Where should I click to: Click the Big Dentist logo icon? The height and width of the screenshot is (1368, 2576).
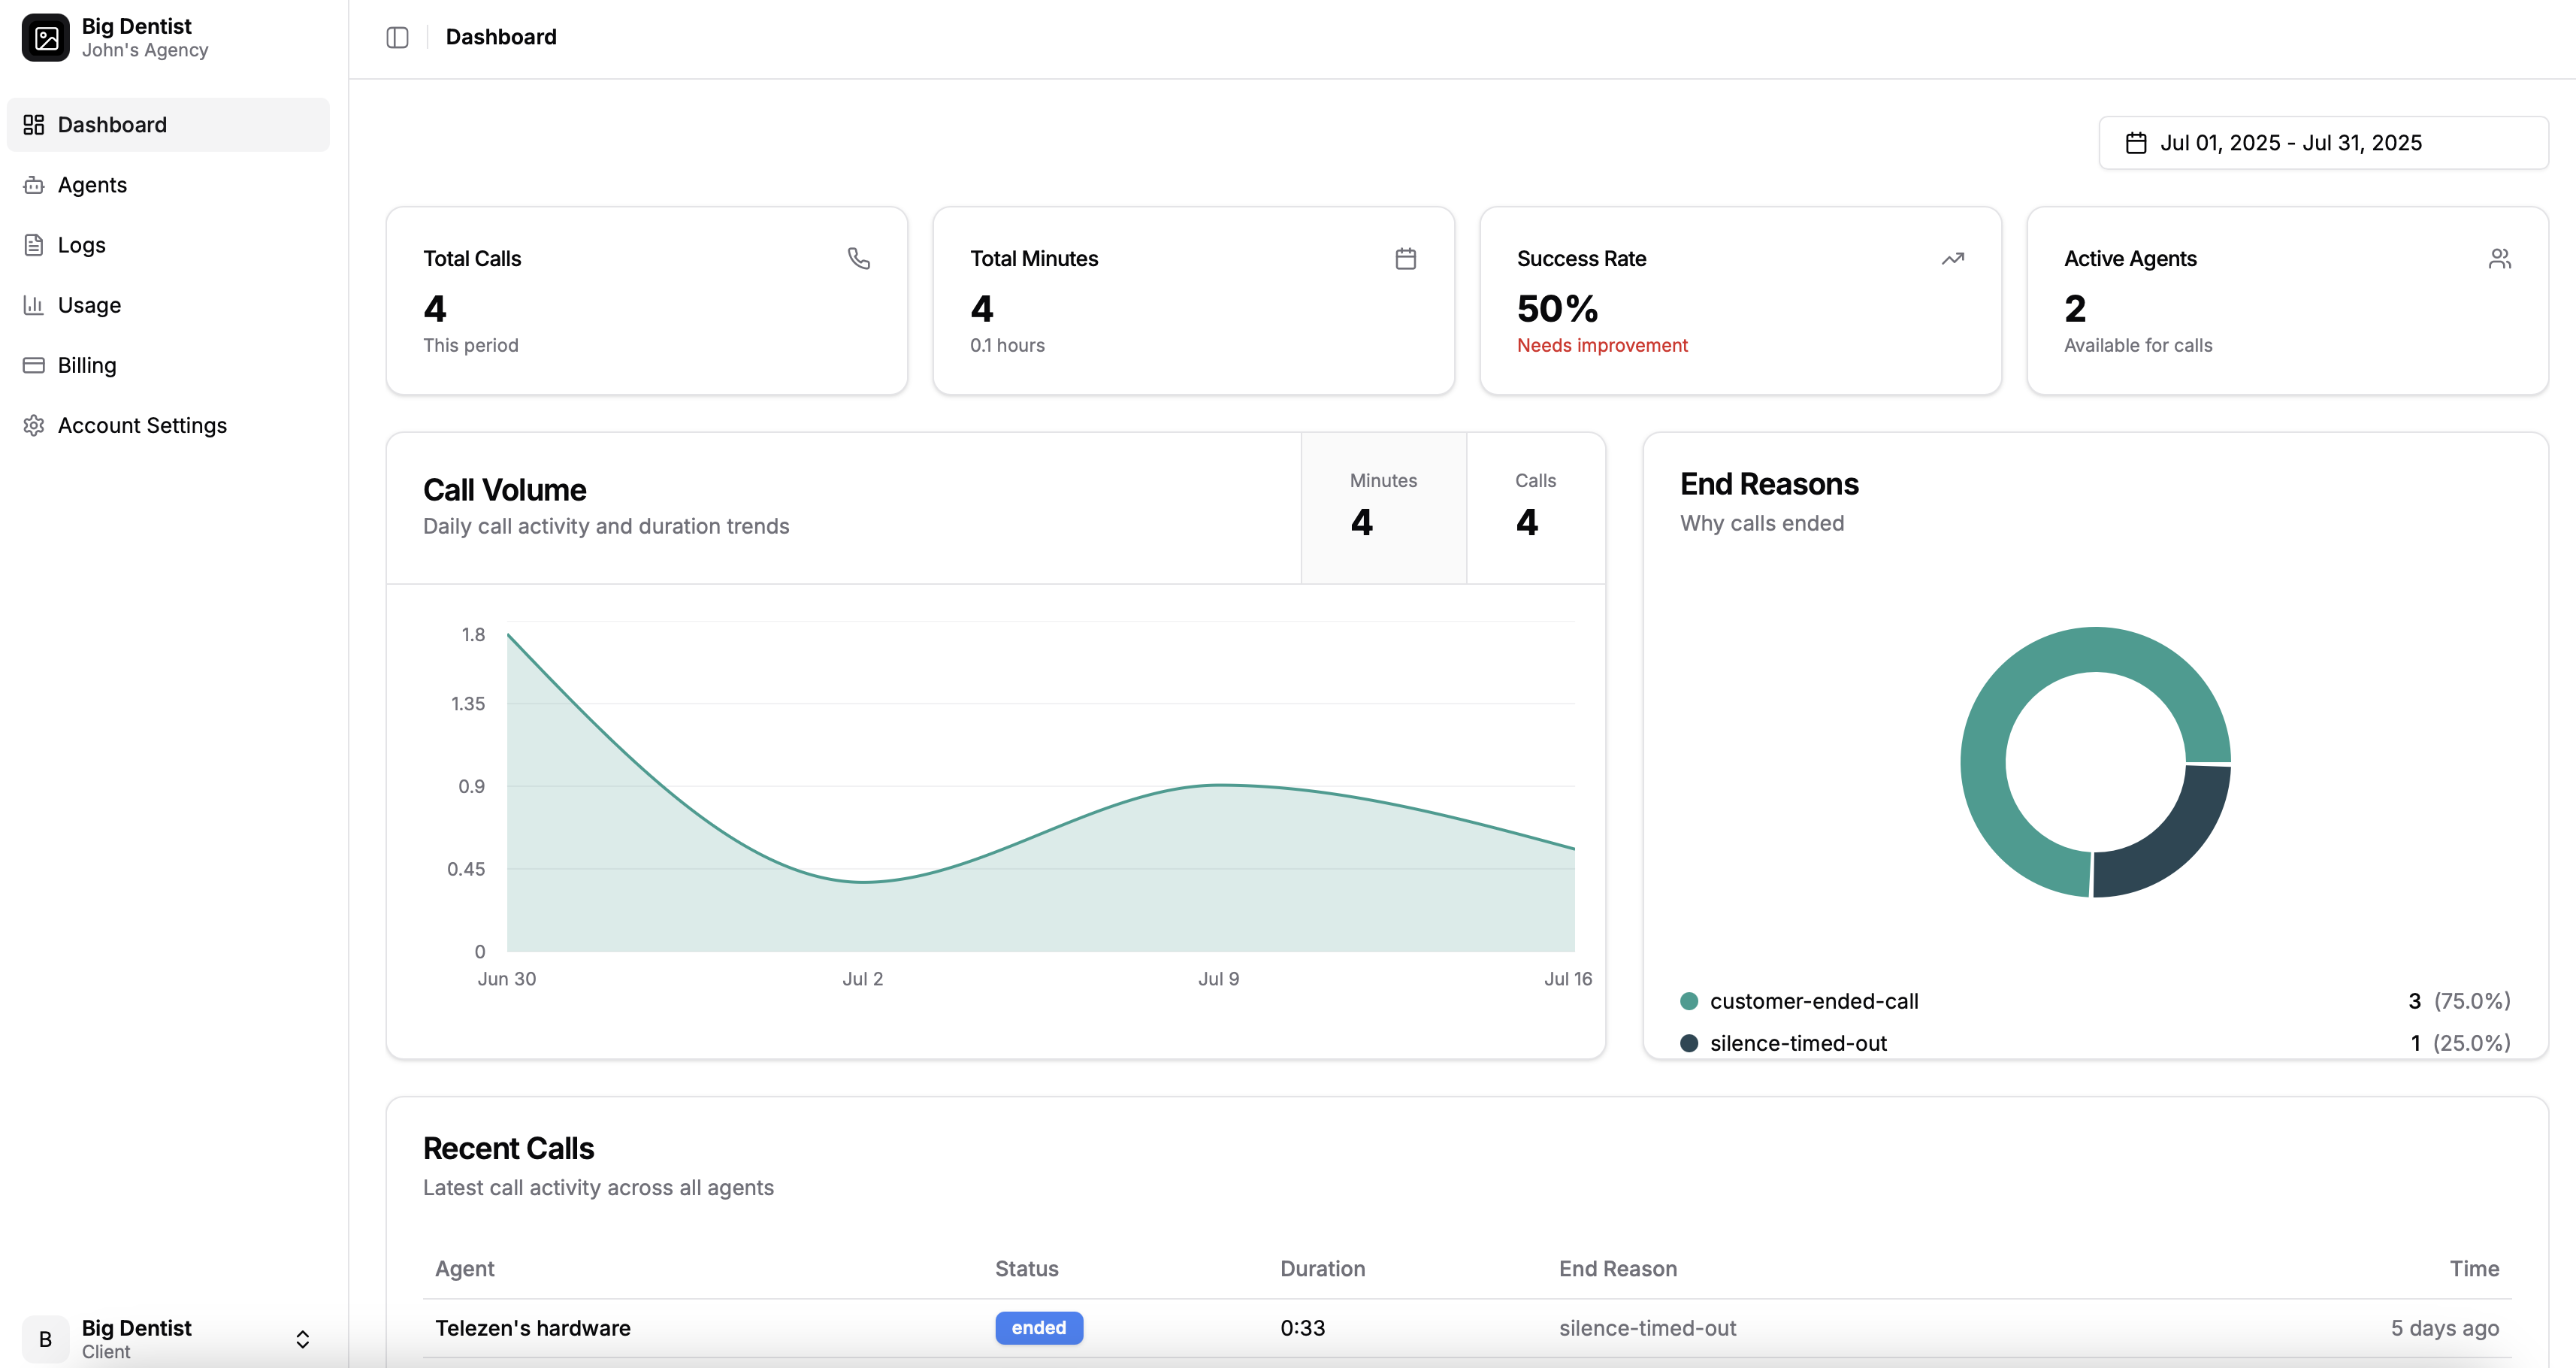pos(45,38)
